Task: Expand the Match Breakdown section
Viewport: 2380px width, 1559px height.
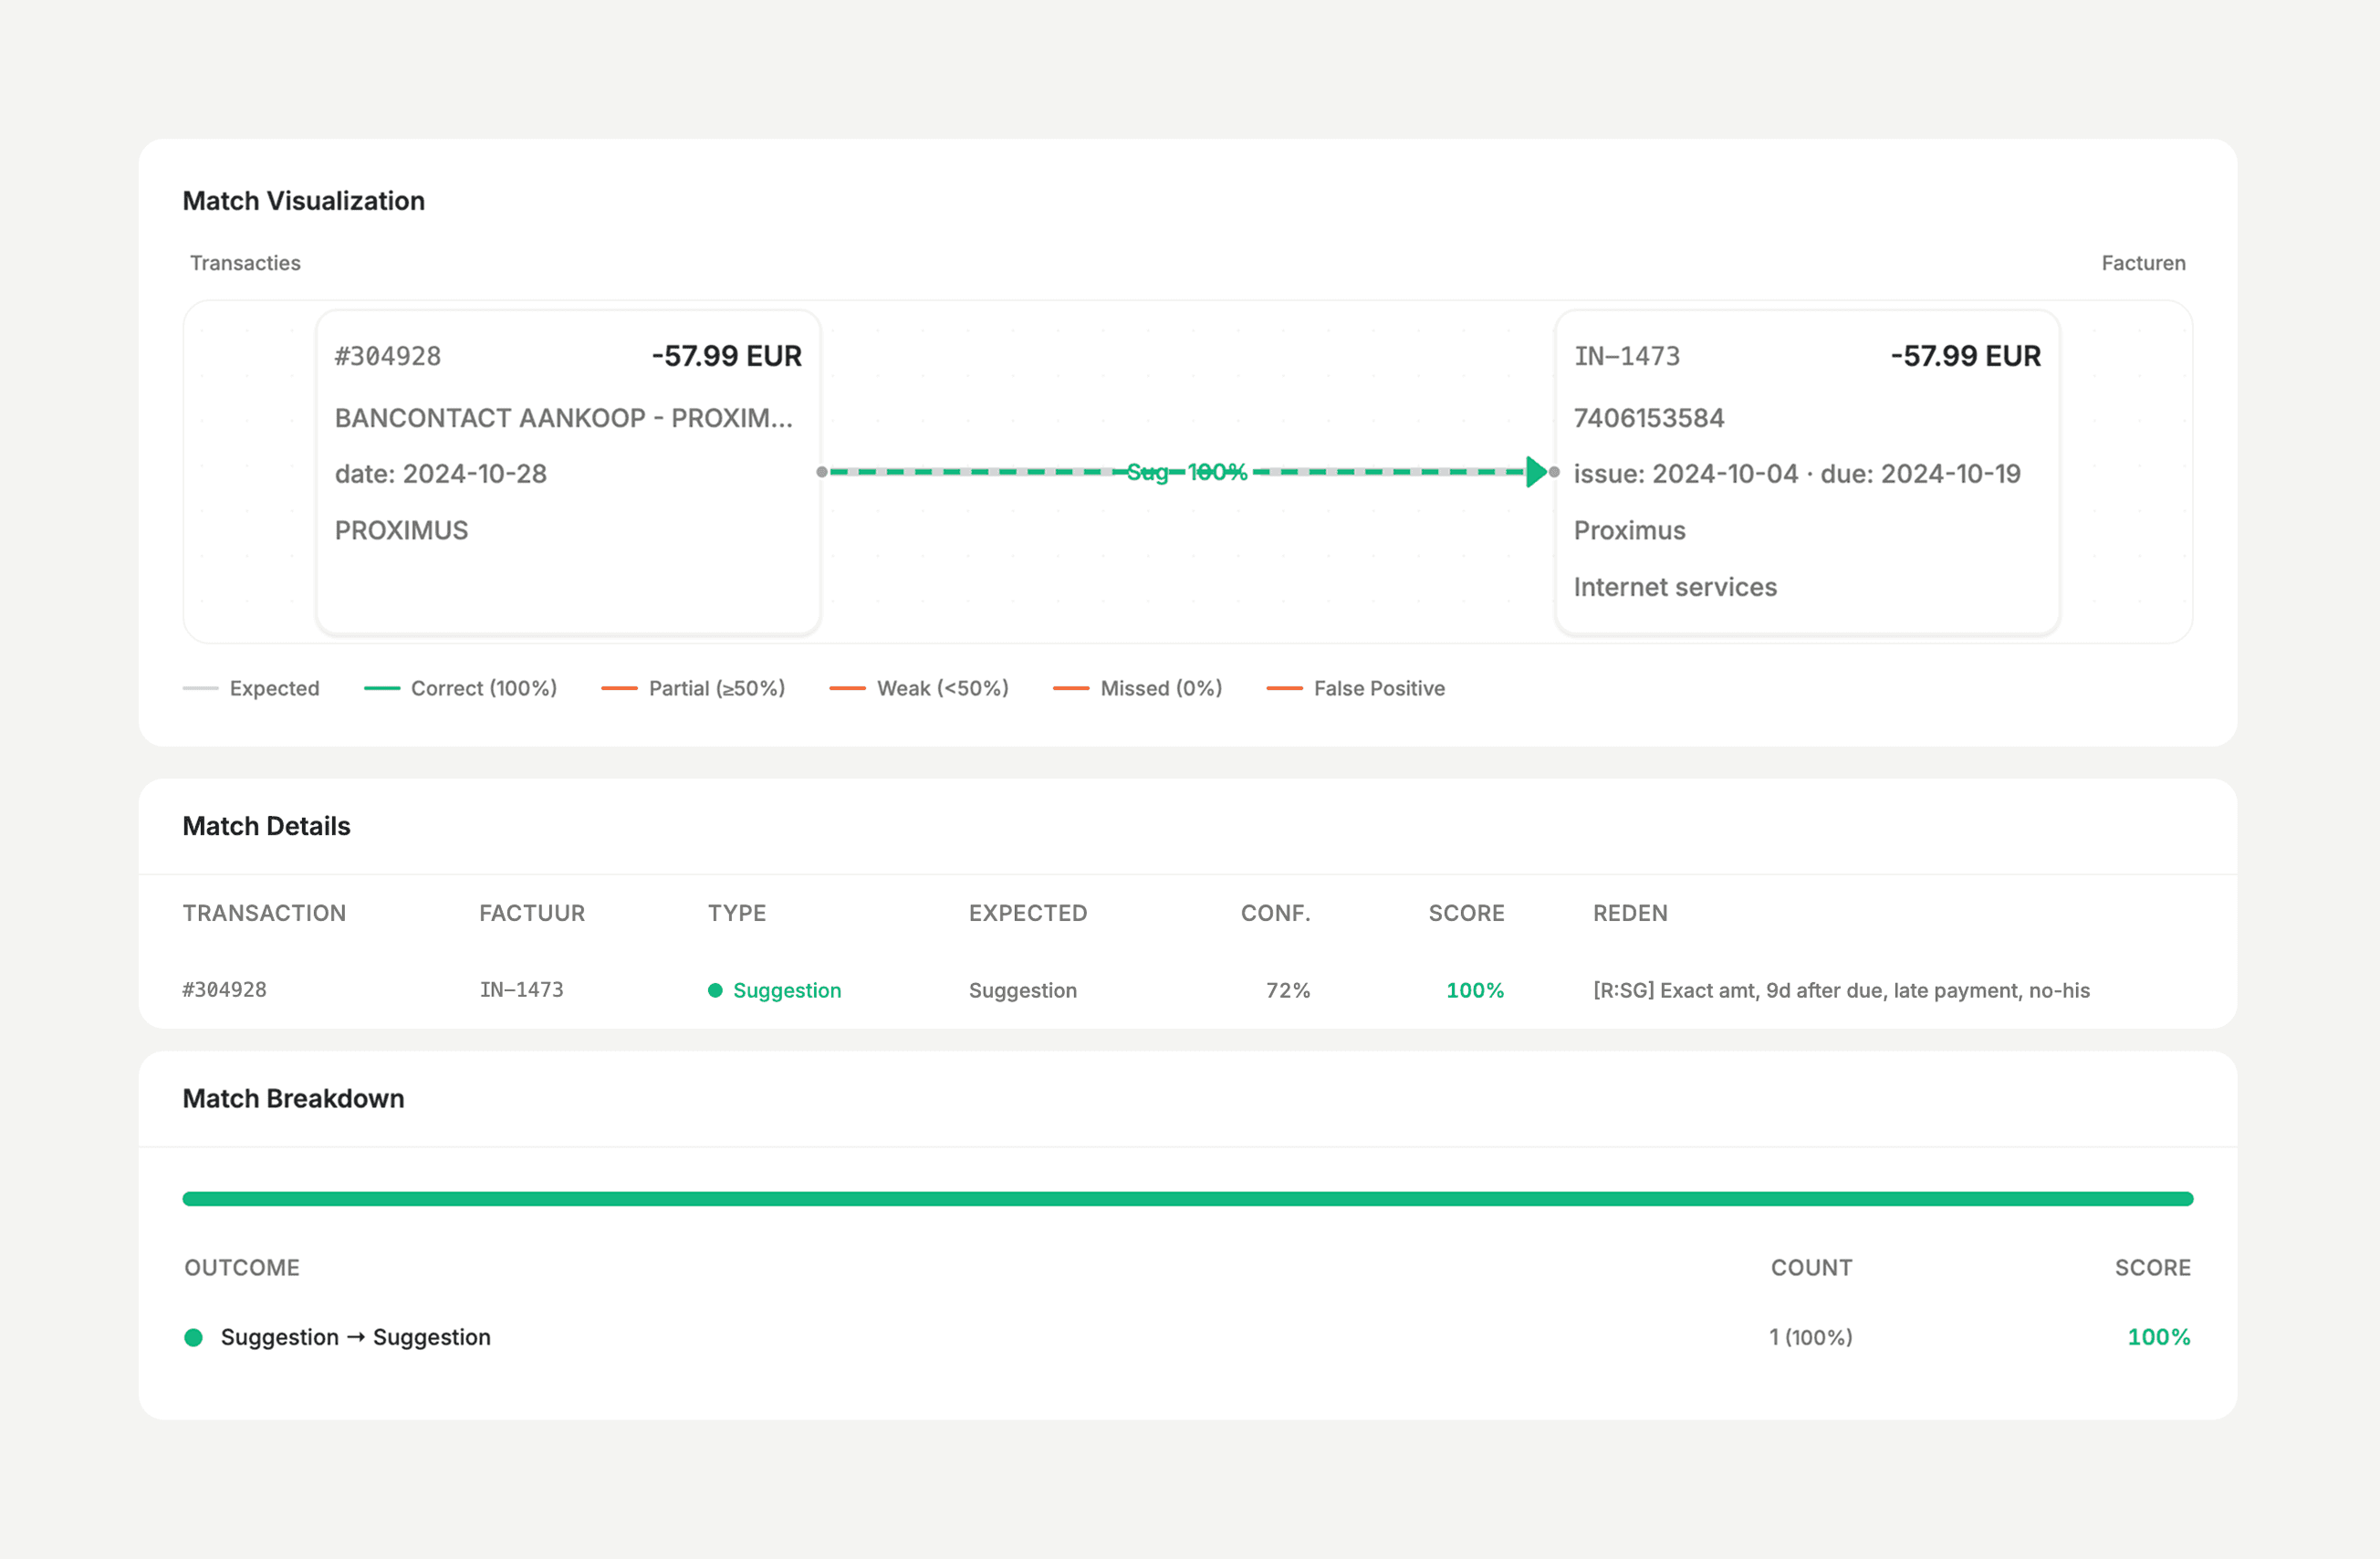Action: [x=293, y=1098]
